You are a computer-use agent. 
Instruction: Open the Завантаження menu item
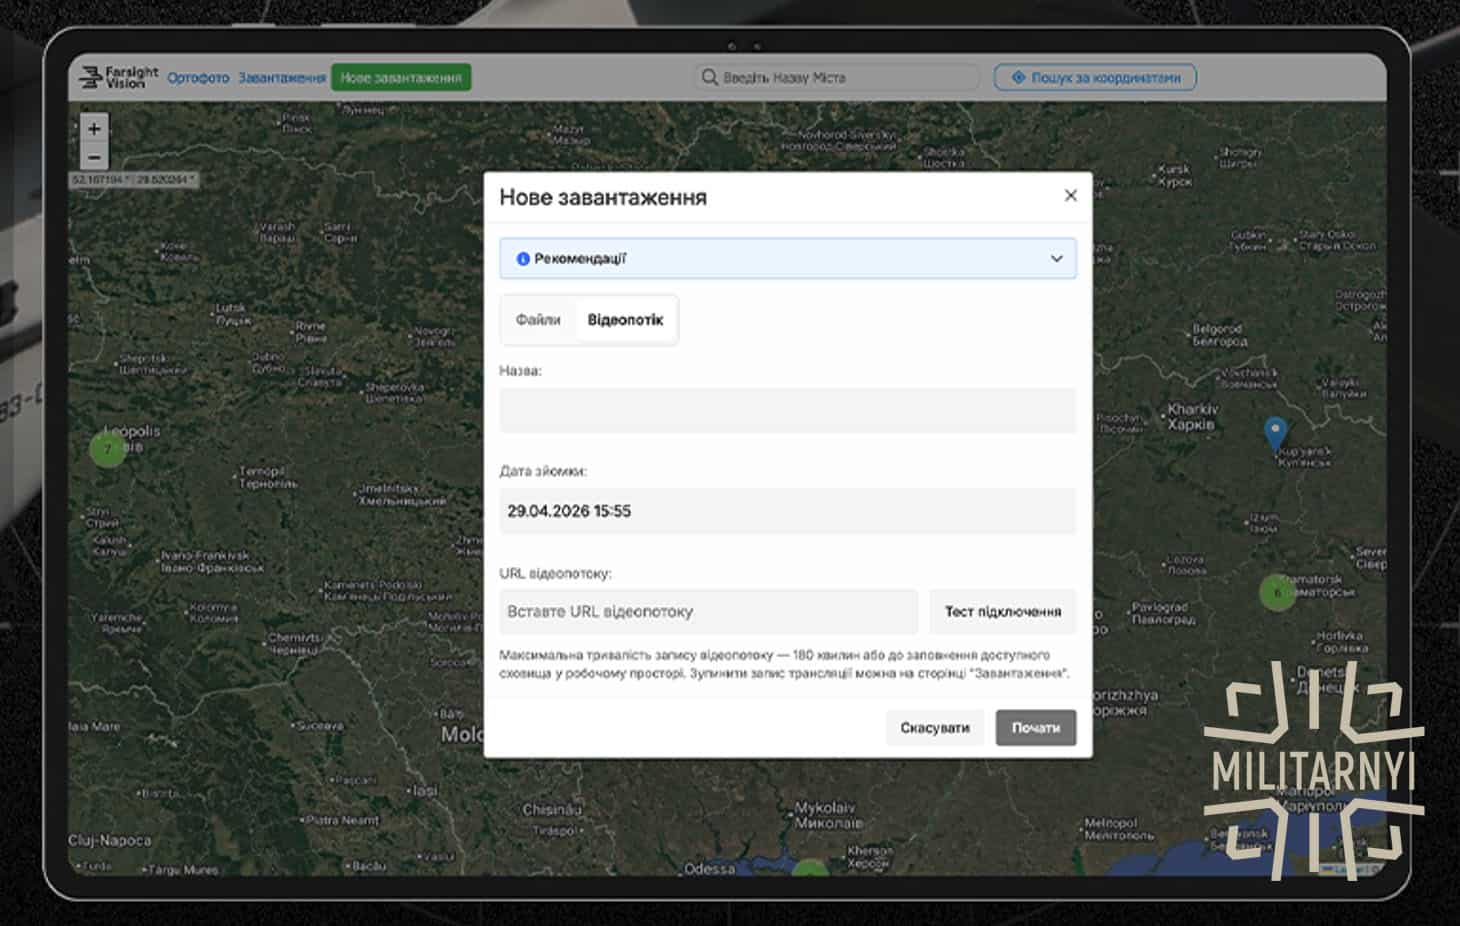282,78
